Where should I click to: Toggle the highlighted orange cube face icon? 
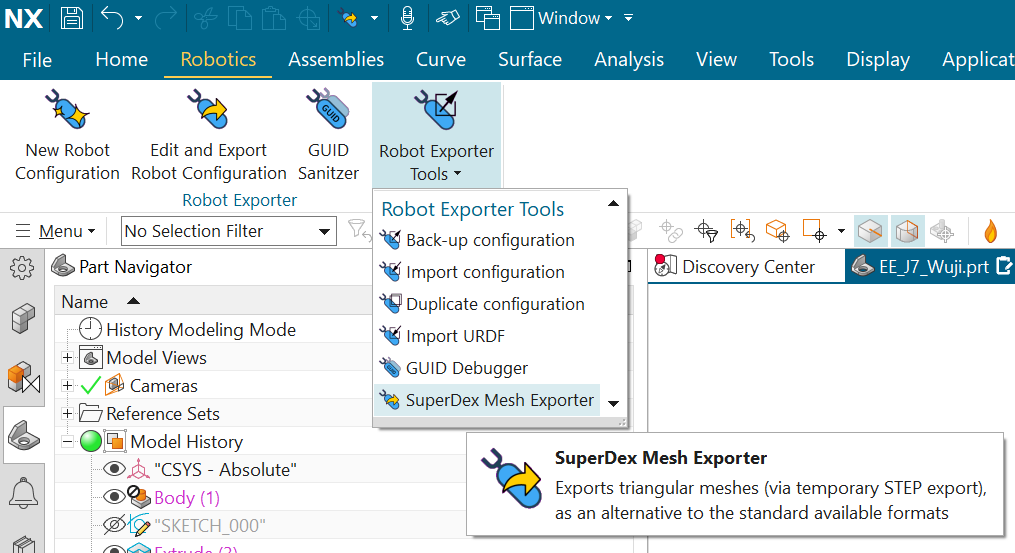tap(871, 231)
